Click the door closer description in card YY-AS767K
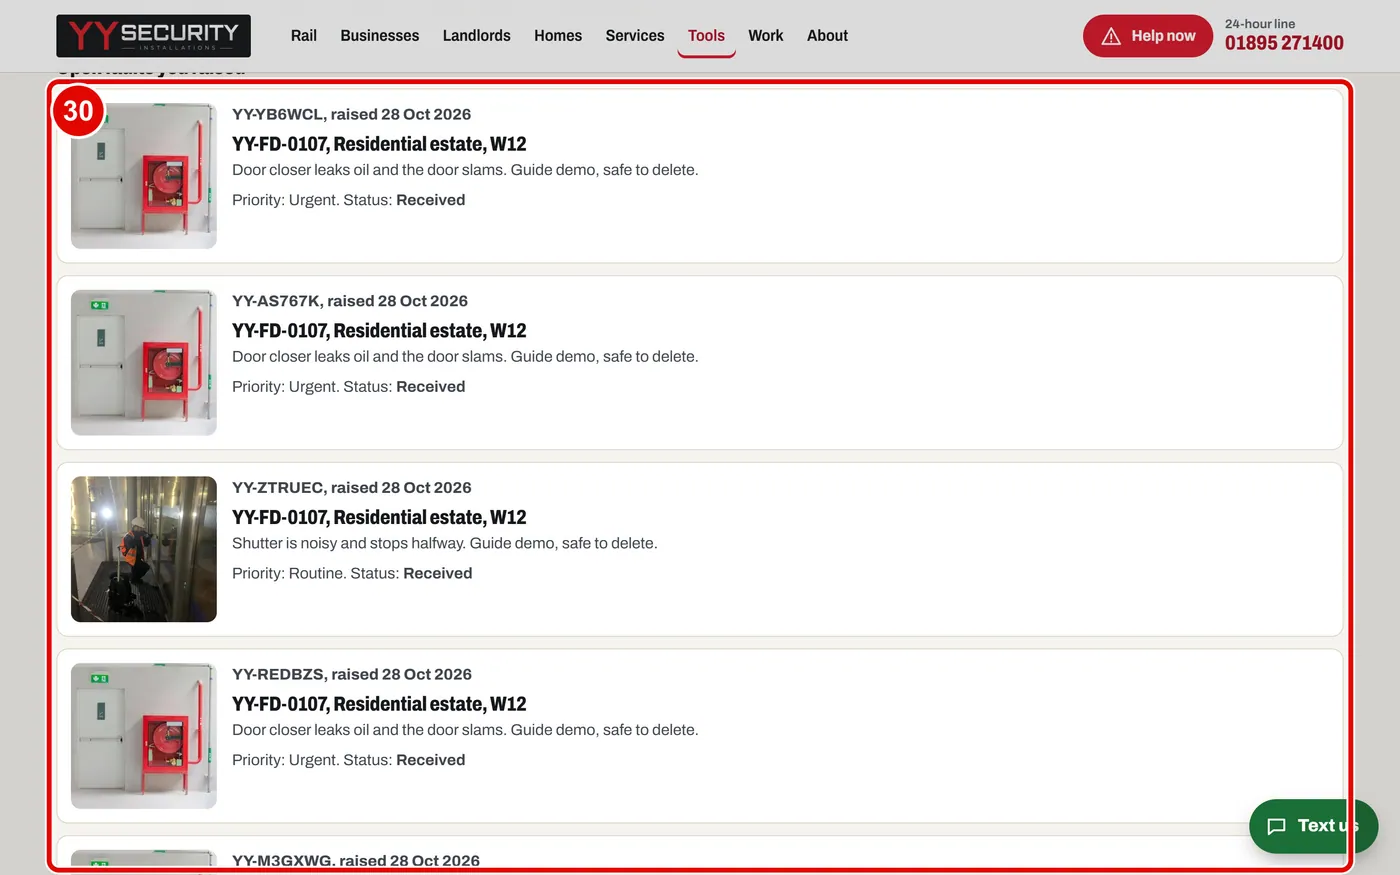Viewport: 1400px width, 875px height. 465,357
